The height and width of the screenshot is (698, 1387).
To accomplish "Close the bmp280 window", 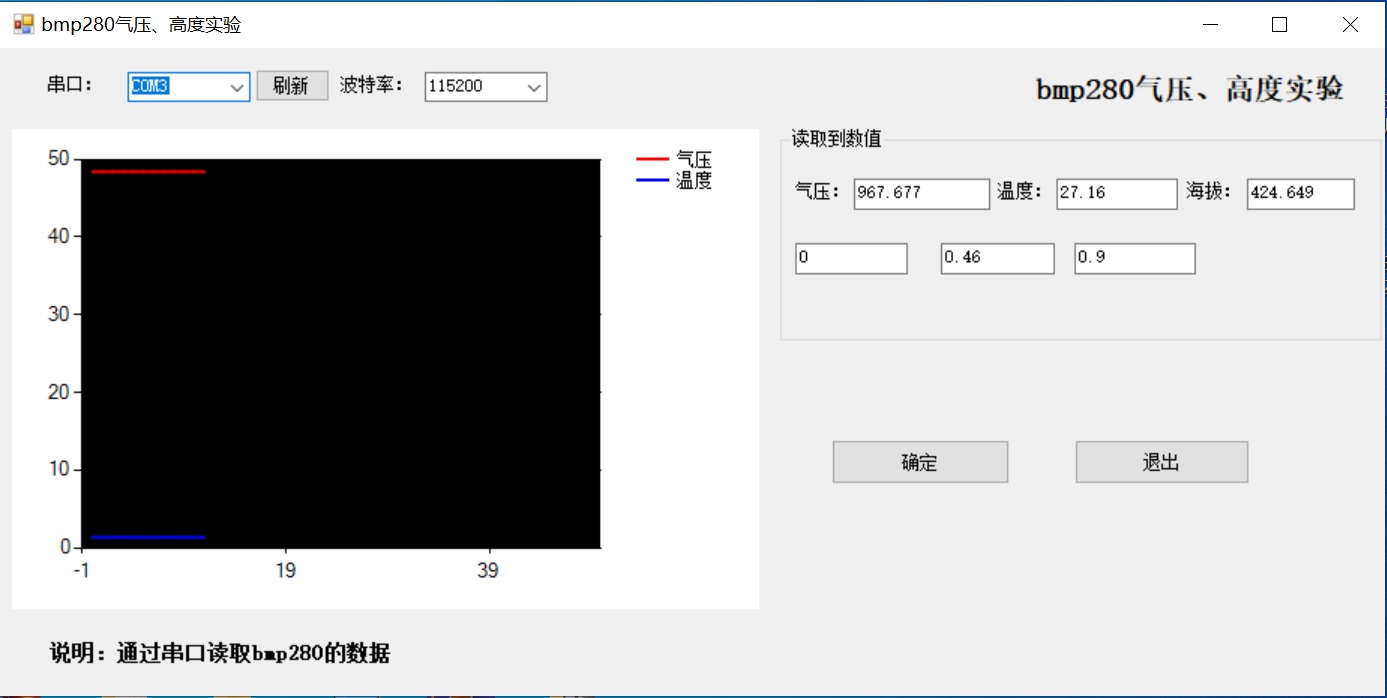I will [1350, 25].
